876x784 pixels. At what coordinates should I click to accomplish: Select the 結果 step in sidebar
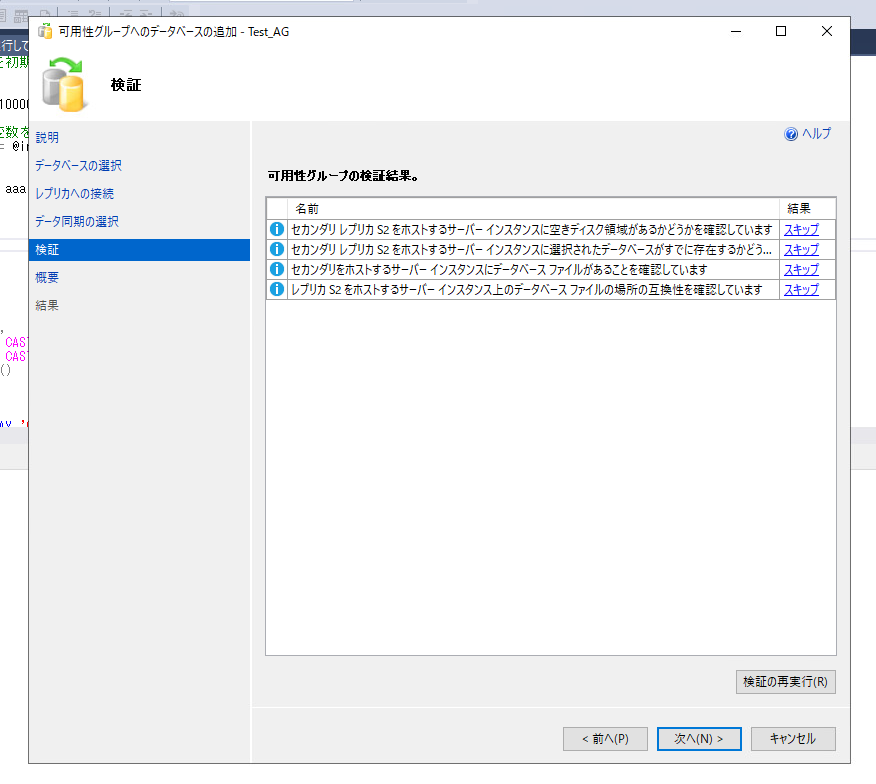click(47, 305)
